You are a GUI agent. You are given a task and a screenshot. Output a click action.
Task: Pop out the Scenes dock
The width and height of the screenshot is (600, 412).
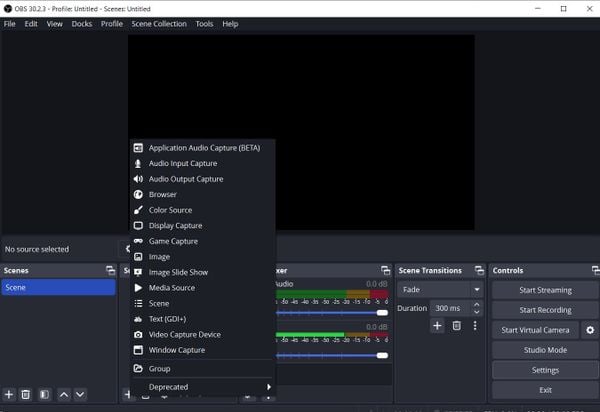(x=110, y=271)
